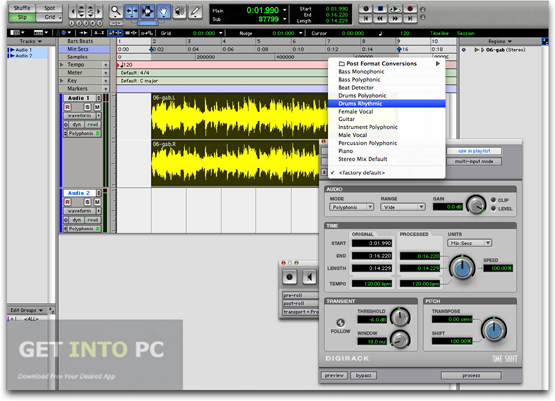This screenshot has height=401, width=555.
Task: Expand the Tempo ruler
Action: point(62,65)
